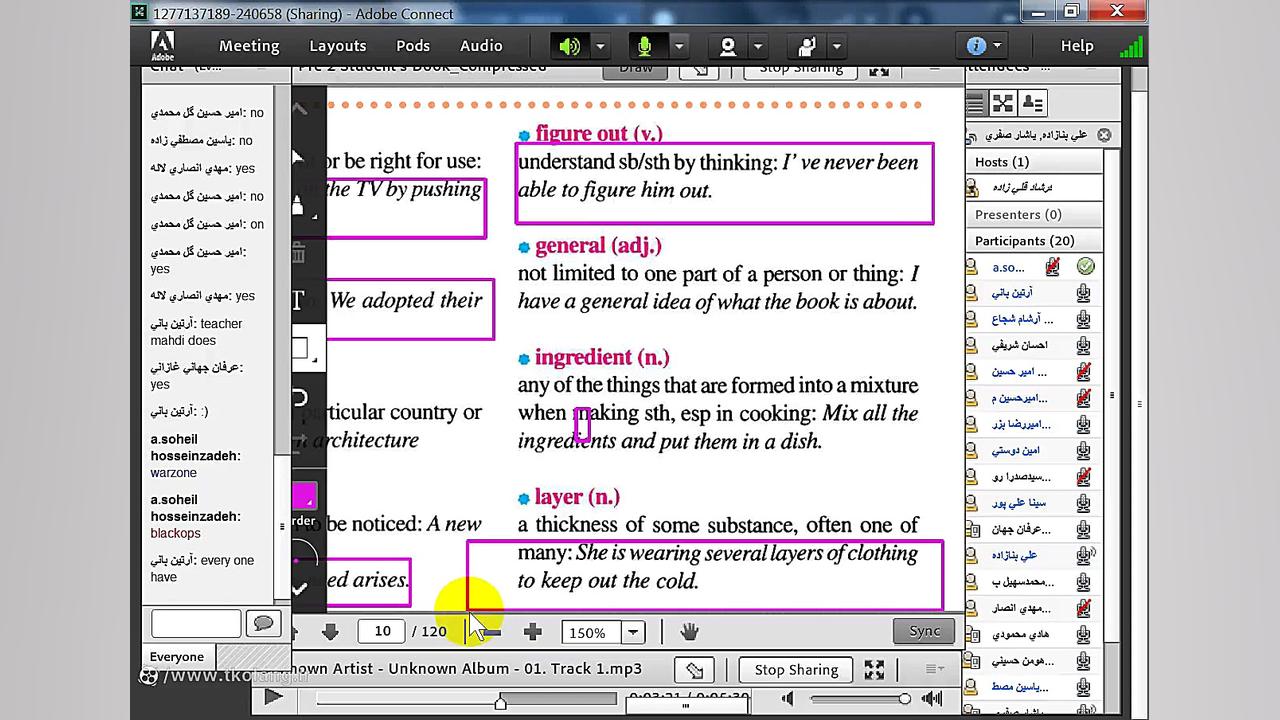Open the Layouts menu
This screenshot has height=720, width=1280.
[x=337, y=46]
